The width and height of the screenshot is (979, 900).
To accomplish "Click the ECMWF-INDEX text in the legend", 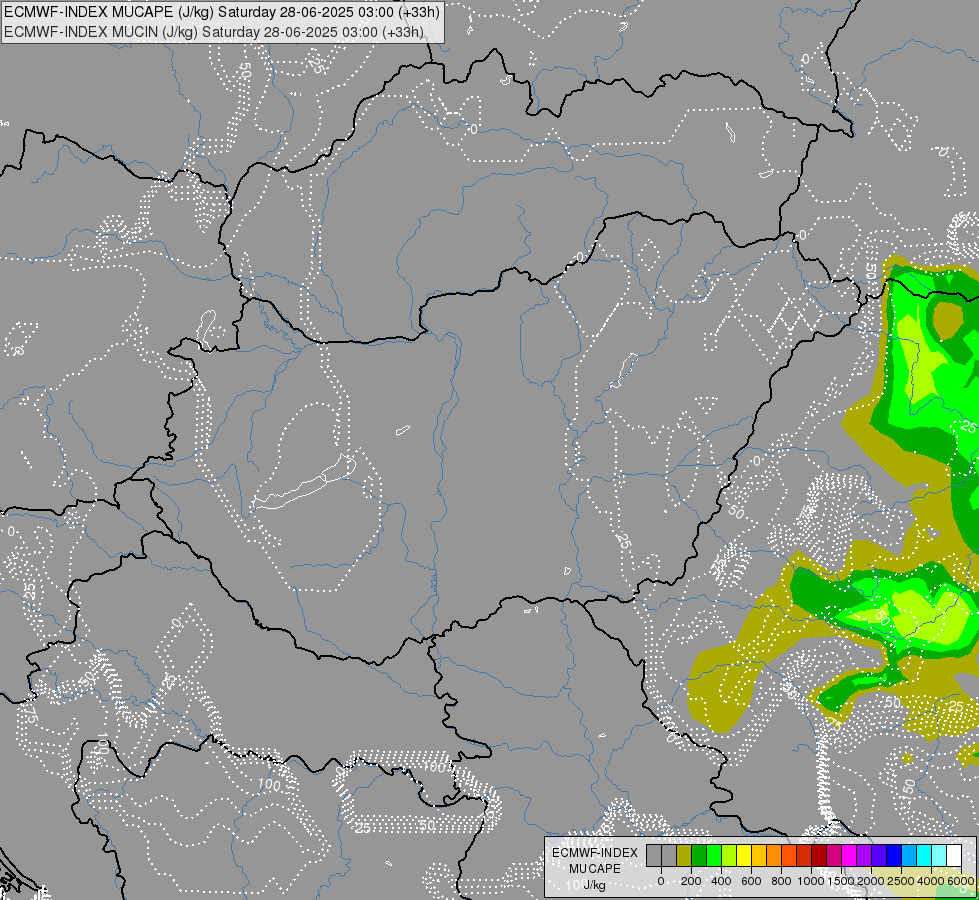I will pos(595,853).
